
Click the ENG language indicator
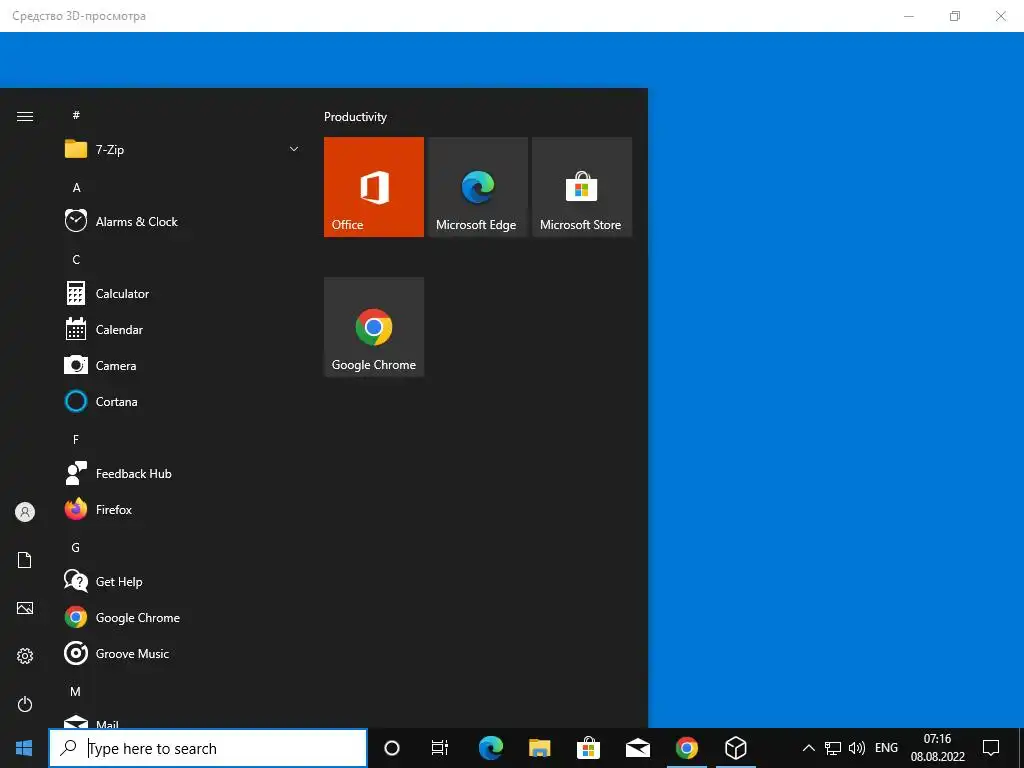point(886,748)
